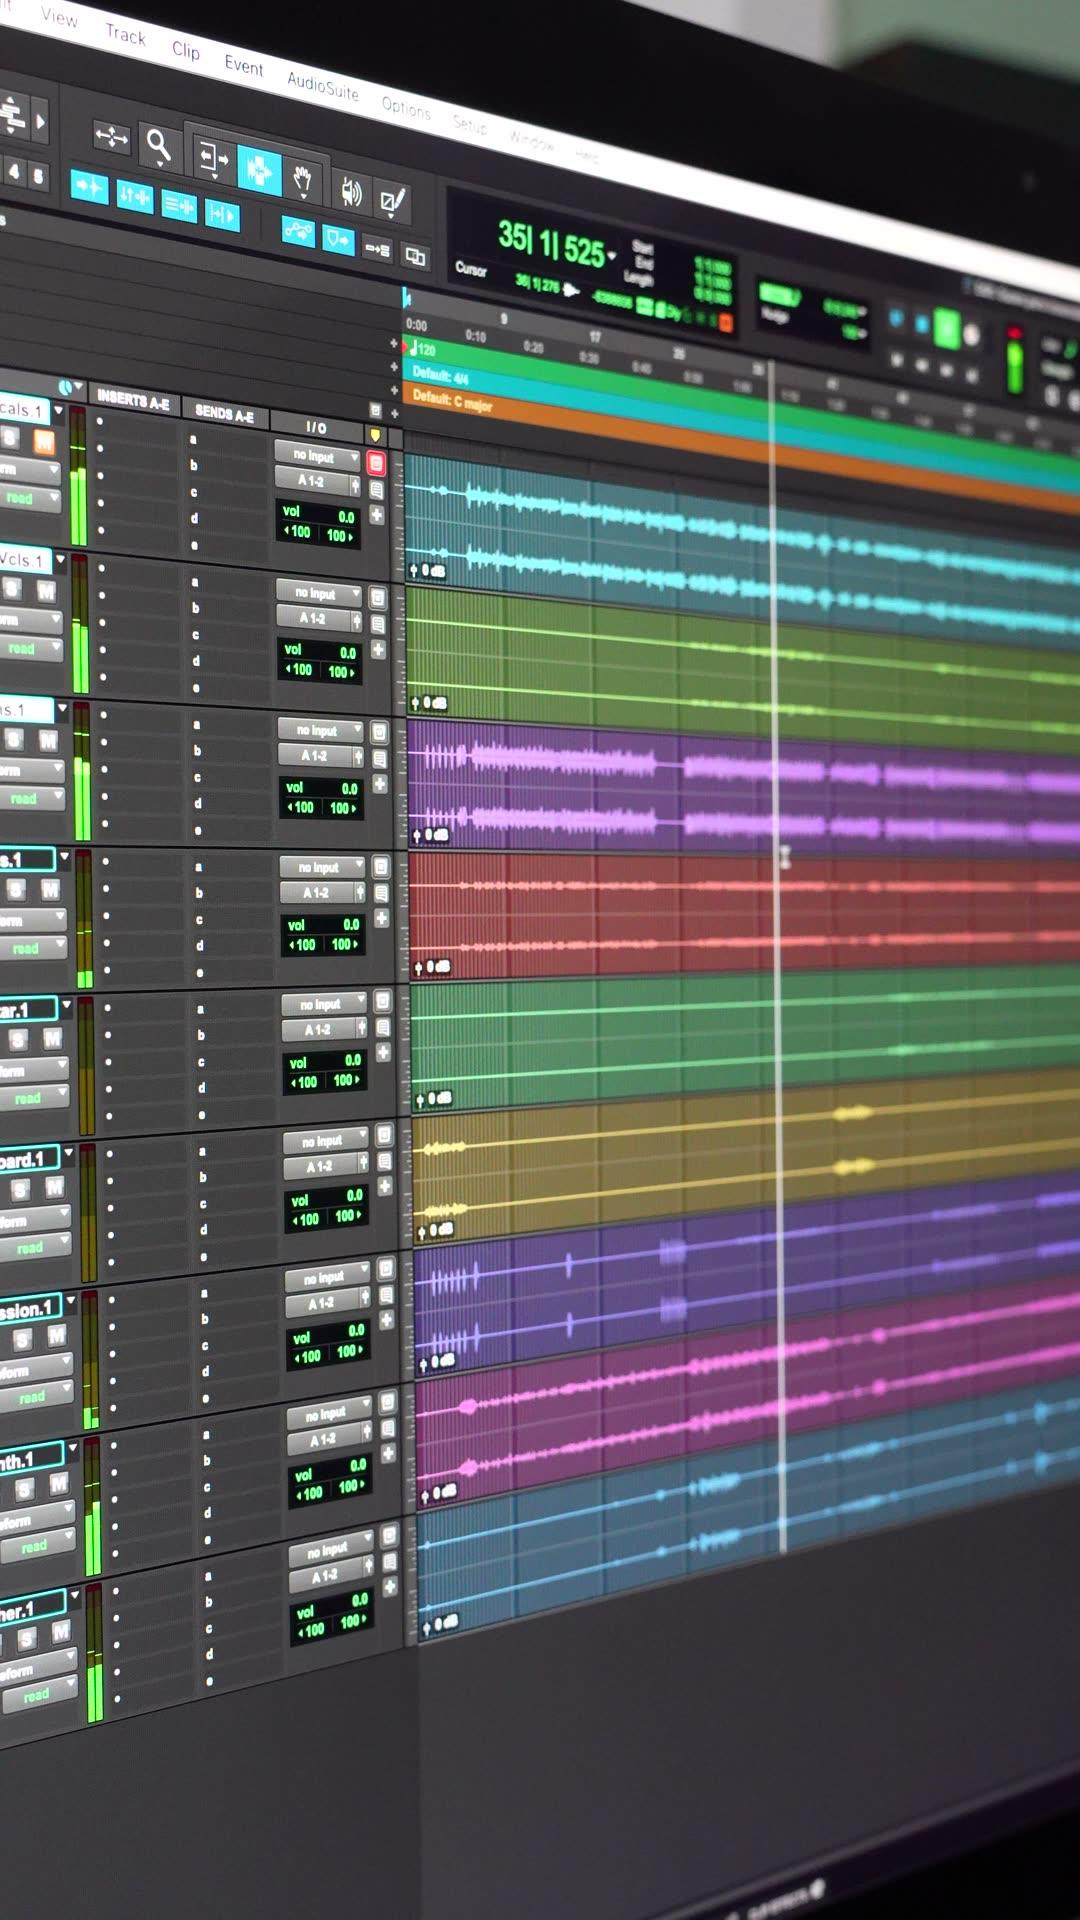Viewport: 1080px width, 1920px height.
Task: Click the left pan 100 value on Vcls.1 track
Action: point(299,670)
